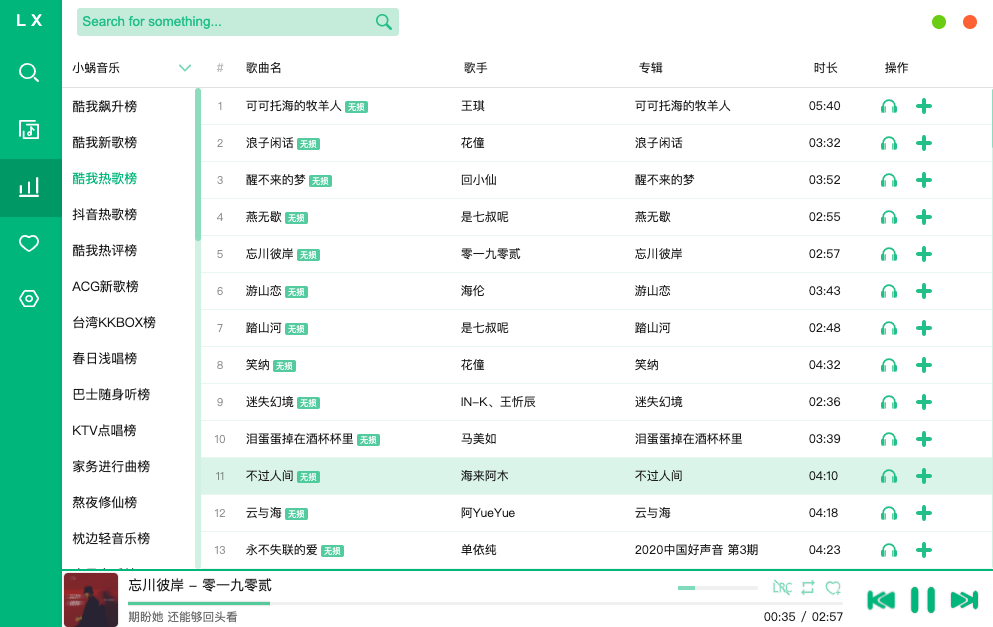Screen dimensions: 993x627
Task: Play 云与海 with its headphone icon
Action: [889, 513]
